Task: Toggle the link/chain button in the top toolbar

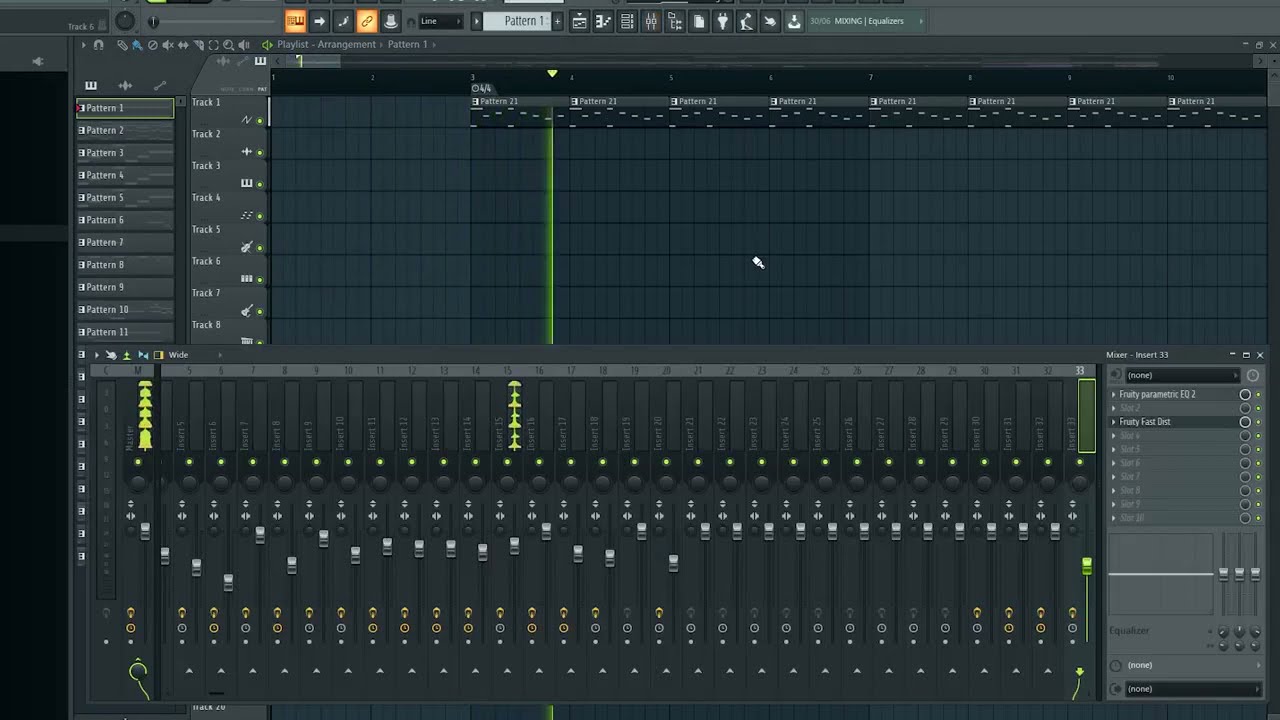Action: pyautogui.click(x=367, y=21)
